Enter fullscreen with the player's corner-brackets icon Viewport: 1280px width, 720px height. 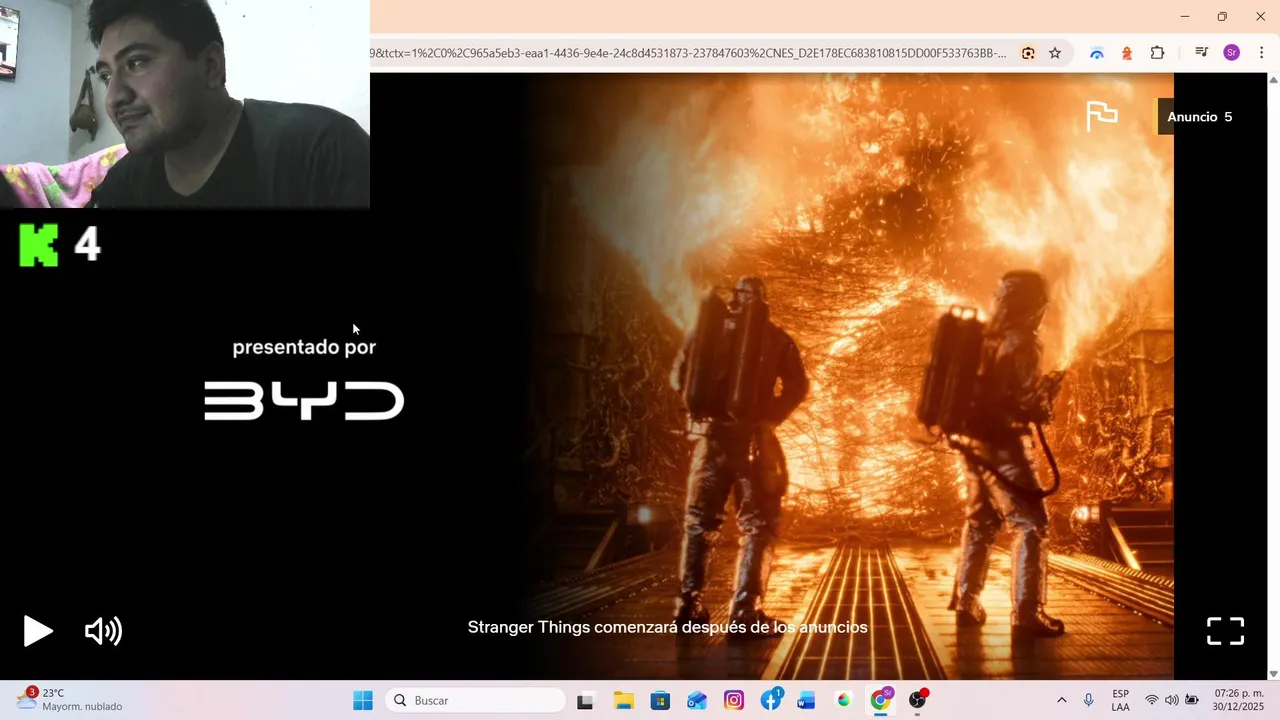[x=1225, y=631]
